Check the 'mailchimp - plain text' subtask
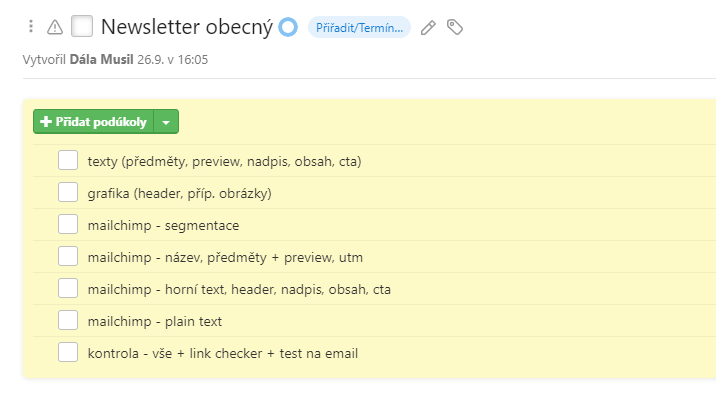 click(x=68, y=321)
